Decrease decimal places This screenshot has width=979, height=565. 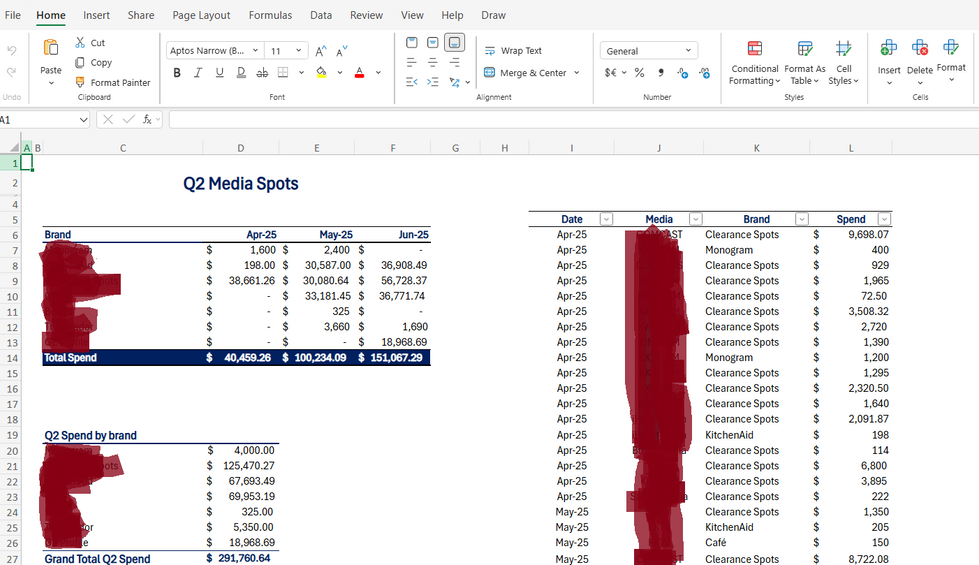pyautogui.click(x=704, y=72)
